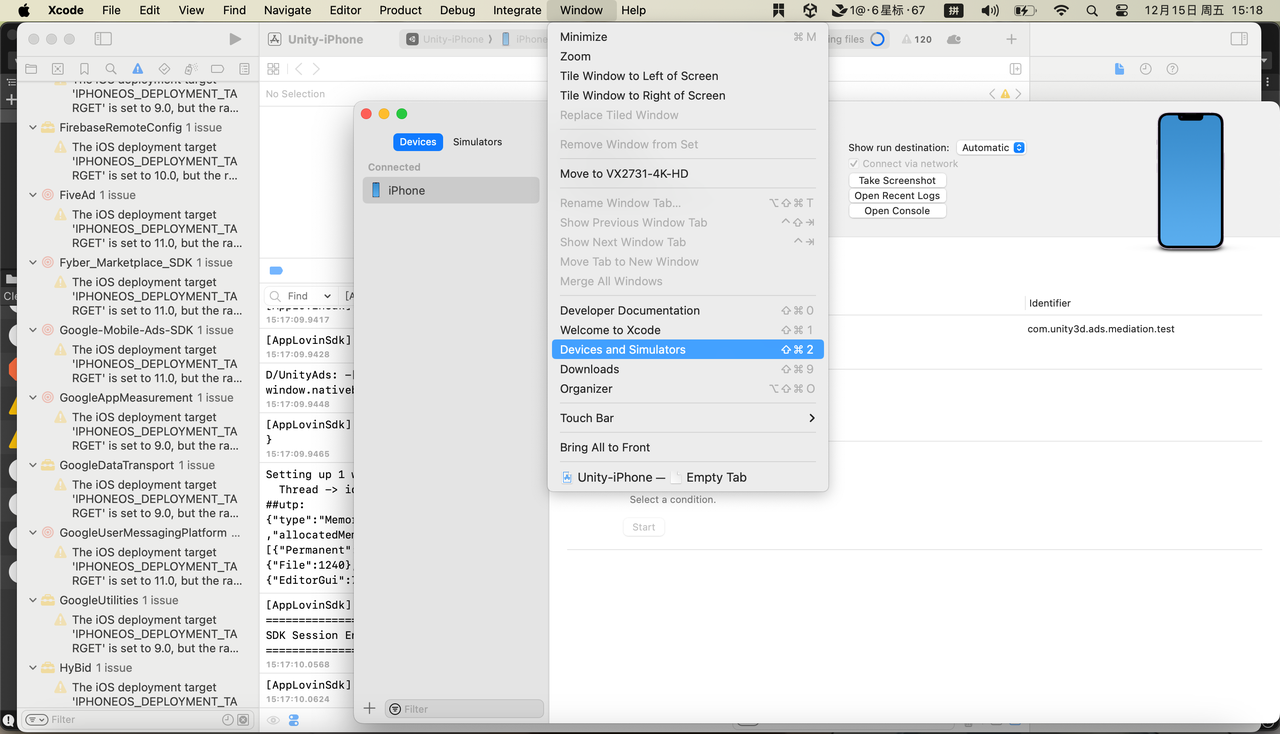Click Open Recent Logs button
The image size is (1280, 734).
pyautogui.click(x=897, y=196)
